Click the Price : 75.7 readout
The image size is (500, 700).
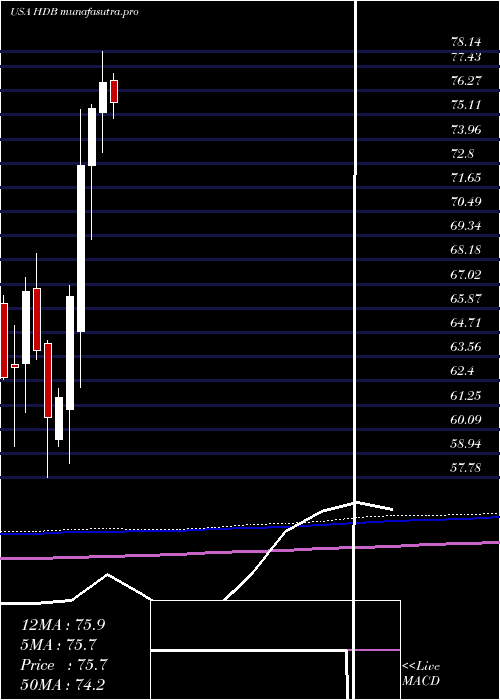63,665
